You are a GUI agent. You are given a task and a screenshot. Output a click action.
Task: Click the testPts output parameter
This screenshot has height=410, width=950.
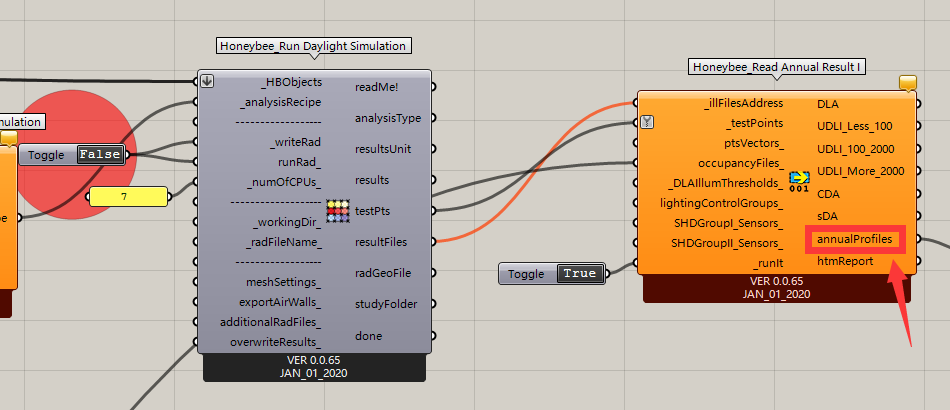tap(372, 211)
